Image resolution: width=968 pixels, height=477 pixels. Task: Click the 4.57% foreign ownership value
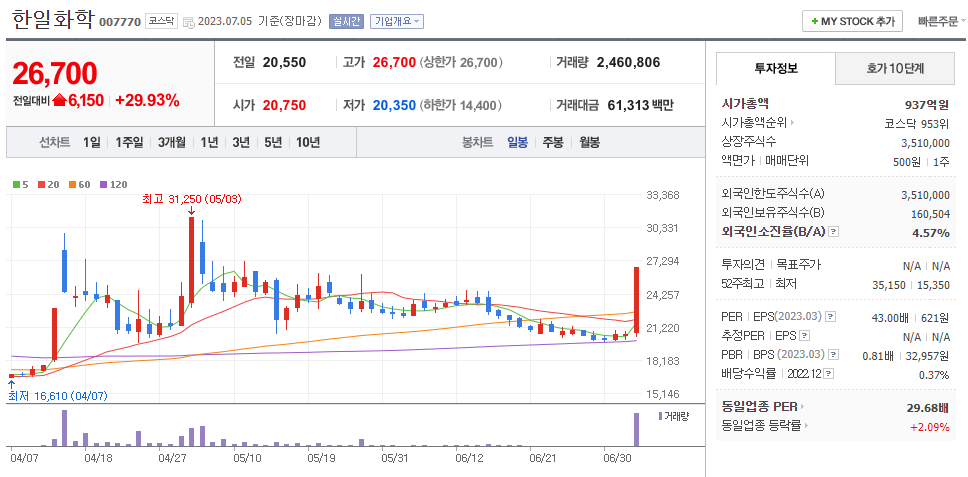click(x=930, y=233)
